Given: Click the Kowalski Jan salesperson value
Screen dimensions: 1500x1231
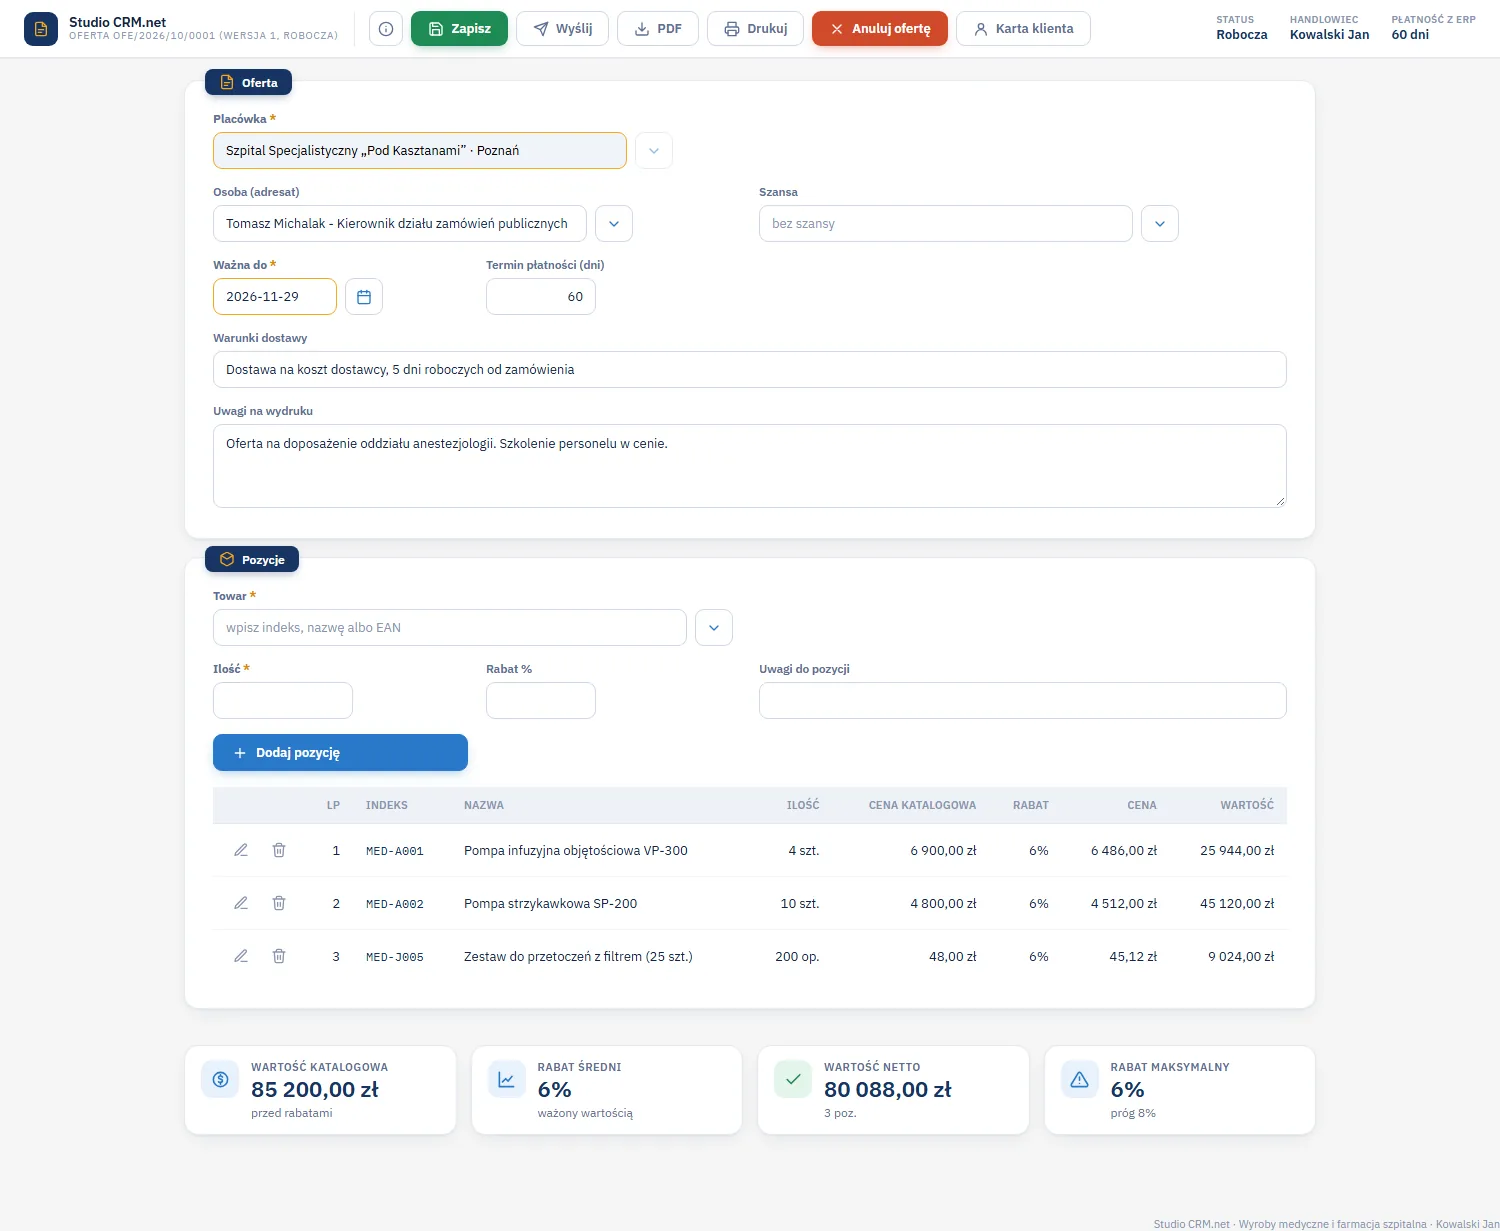Looking at the screenshot, I should 1330,35.
